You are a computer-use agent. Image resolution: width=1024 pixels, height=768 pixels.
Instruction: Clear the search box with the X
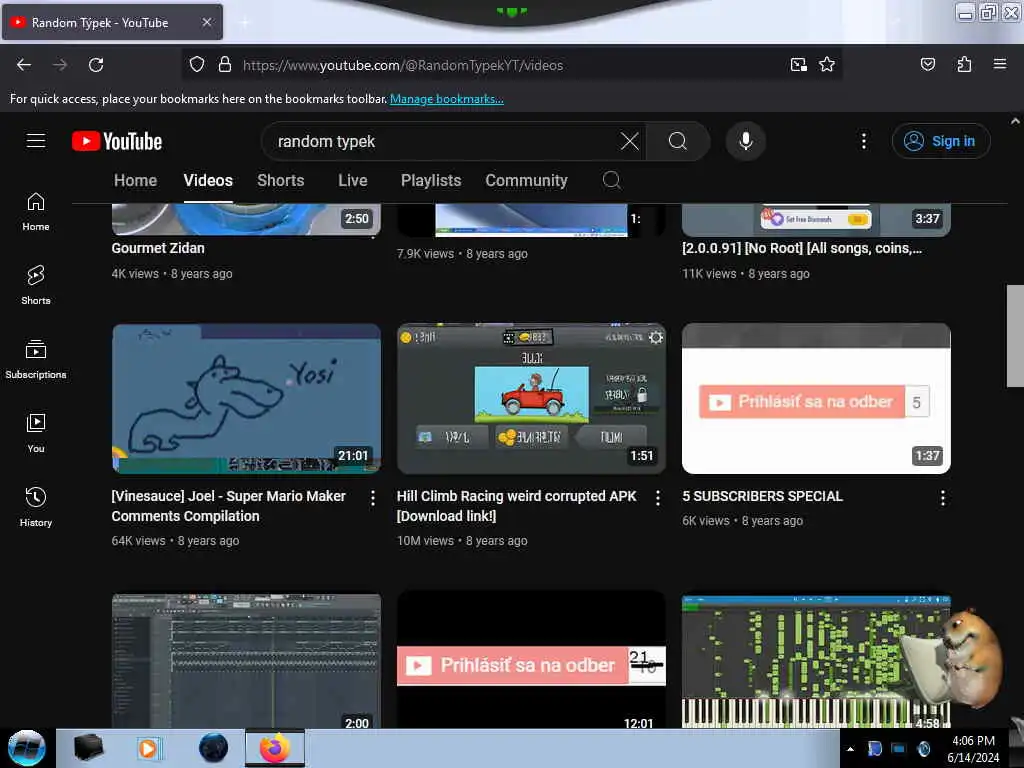pos(630,141)
